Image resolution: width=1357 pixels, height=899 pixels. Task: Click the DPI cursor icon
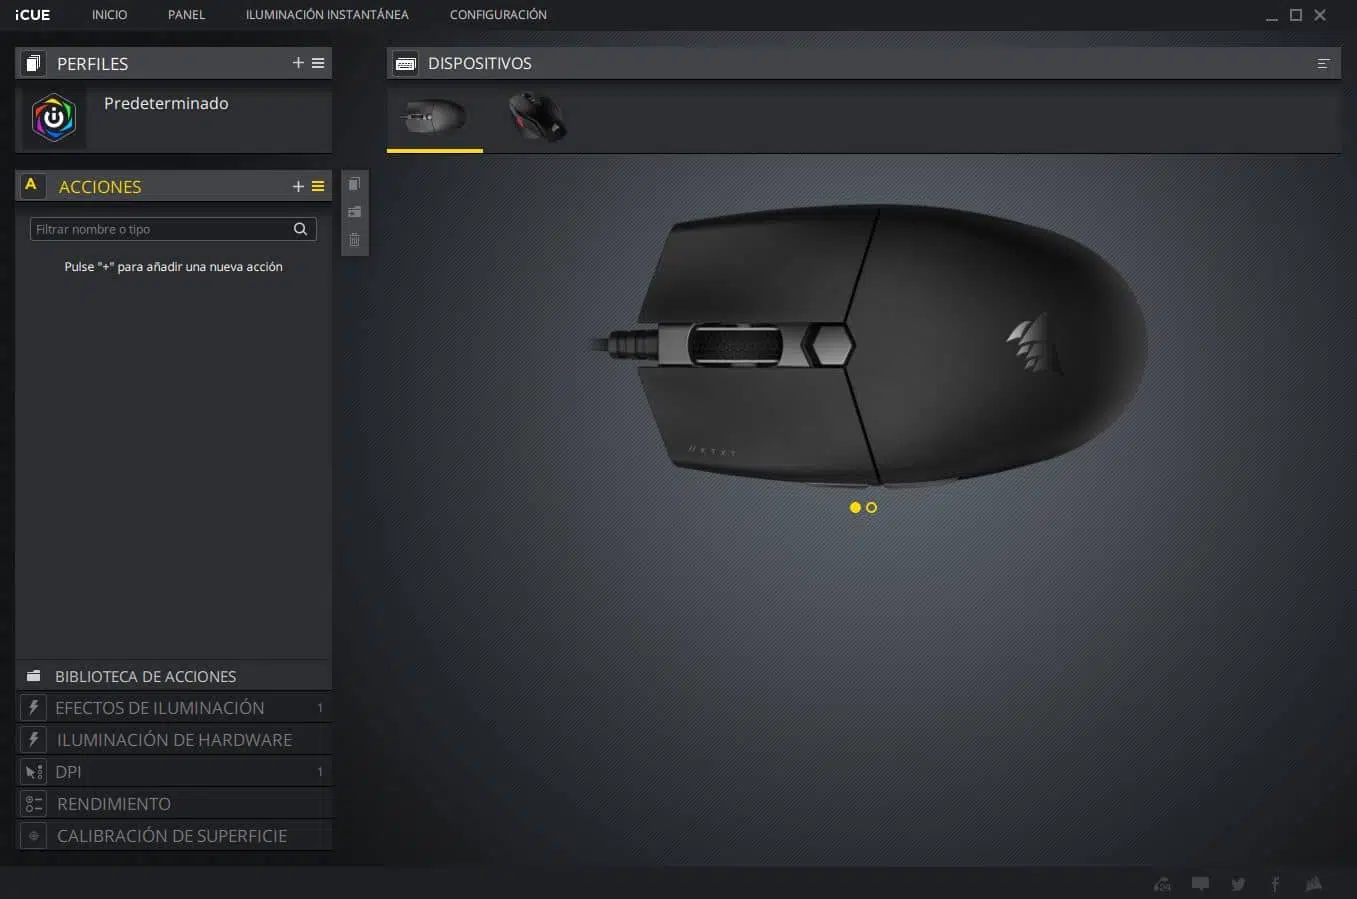(x=34, y=772)
